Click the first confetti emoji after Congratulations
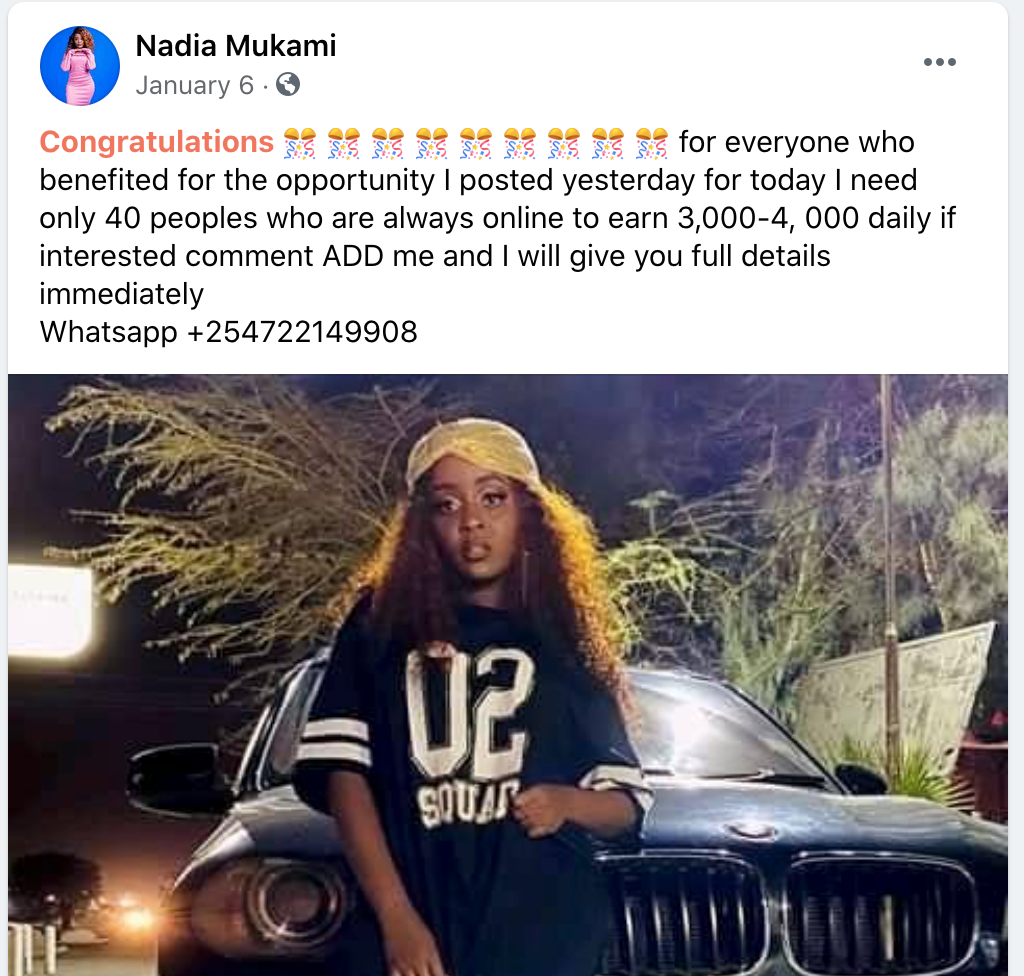Screen dimensions: 1024x976 pos(300,143)
